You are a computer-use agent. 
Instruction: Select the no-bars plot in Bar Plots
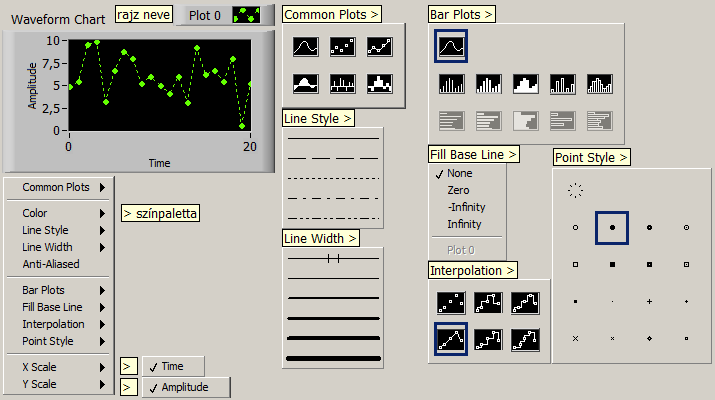point(451,46)
